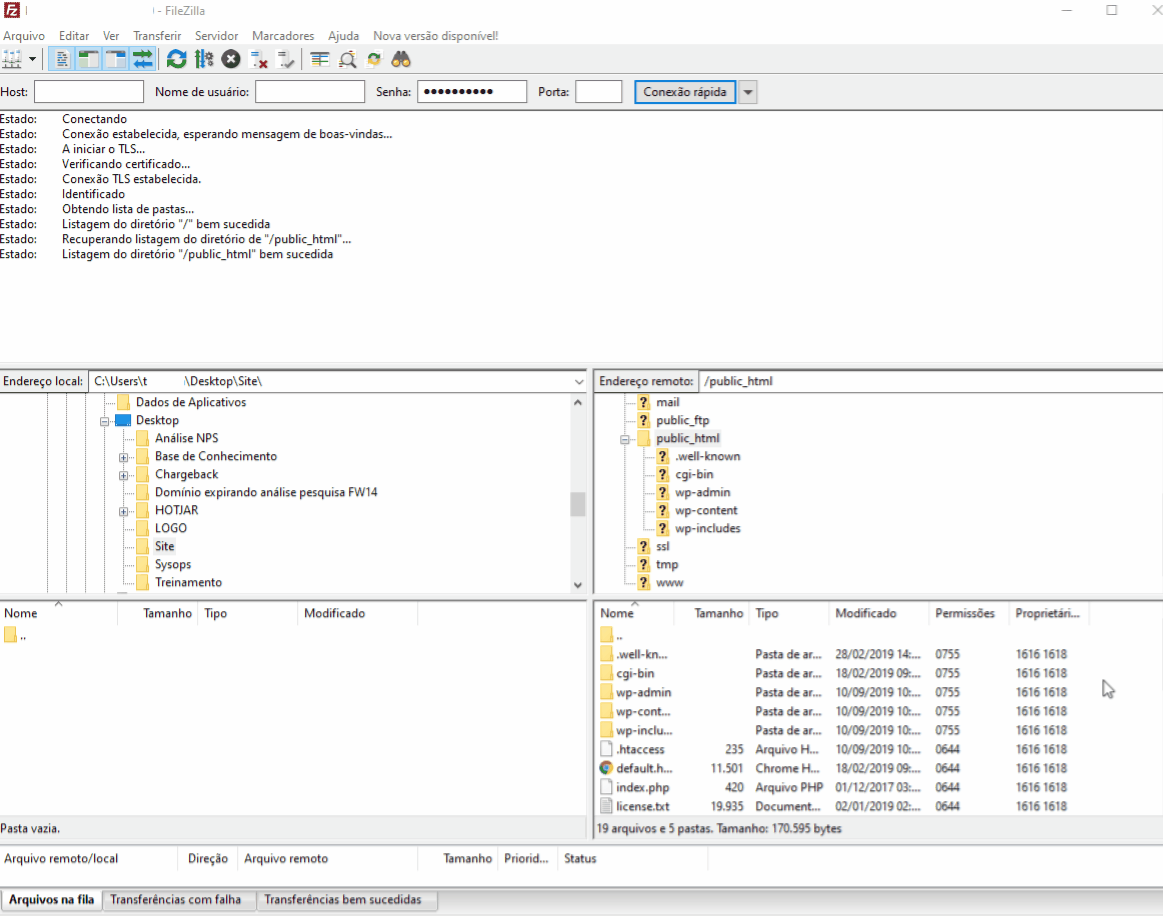Click the Senha password field

[x=472, y=92]
